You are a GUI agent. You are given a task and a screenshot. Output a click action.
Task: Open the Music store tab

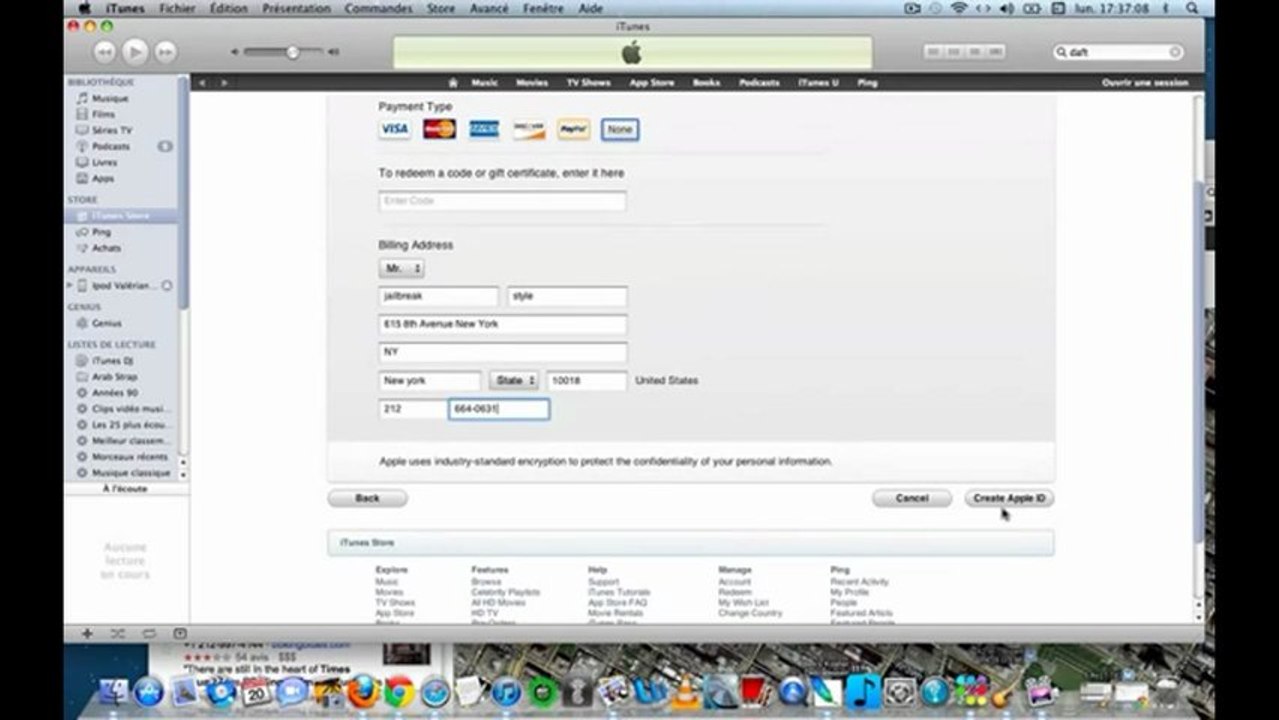485,83
